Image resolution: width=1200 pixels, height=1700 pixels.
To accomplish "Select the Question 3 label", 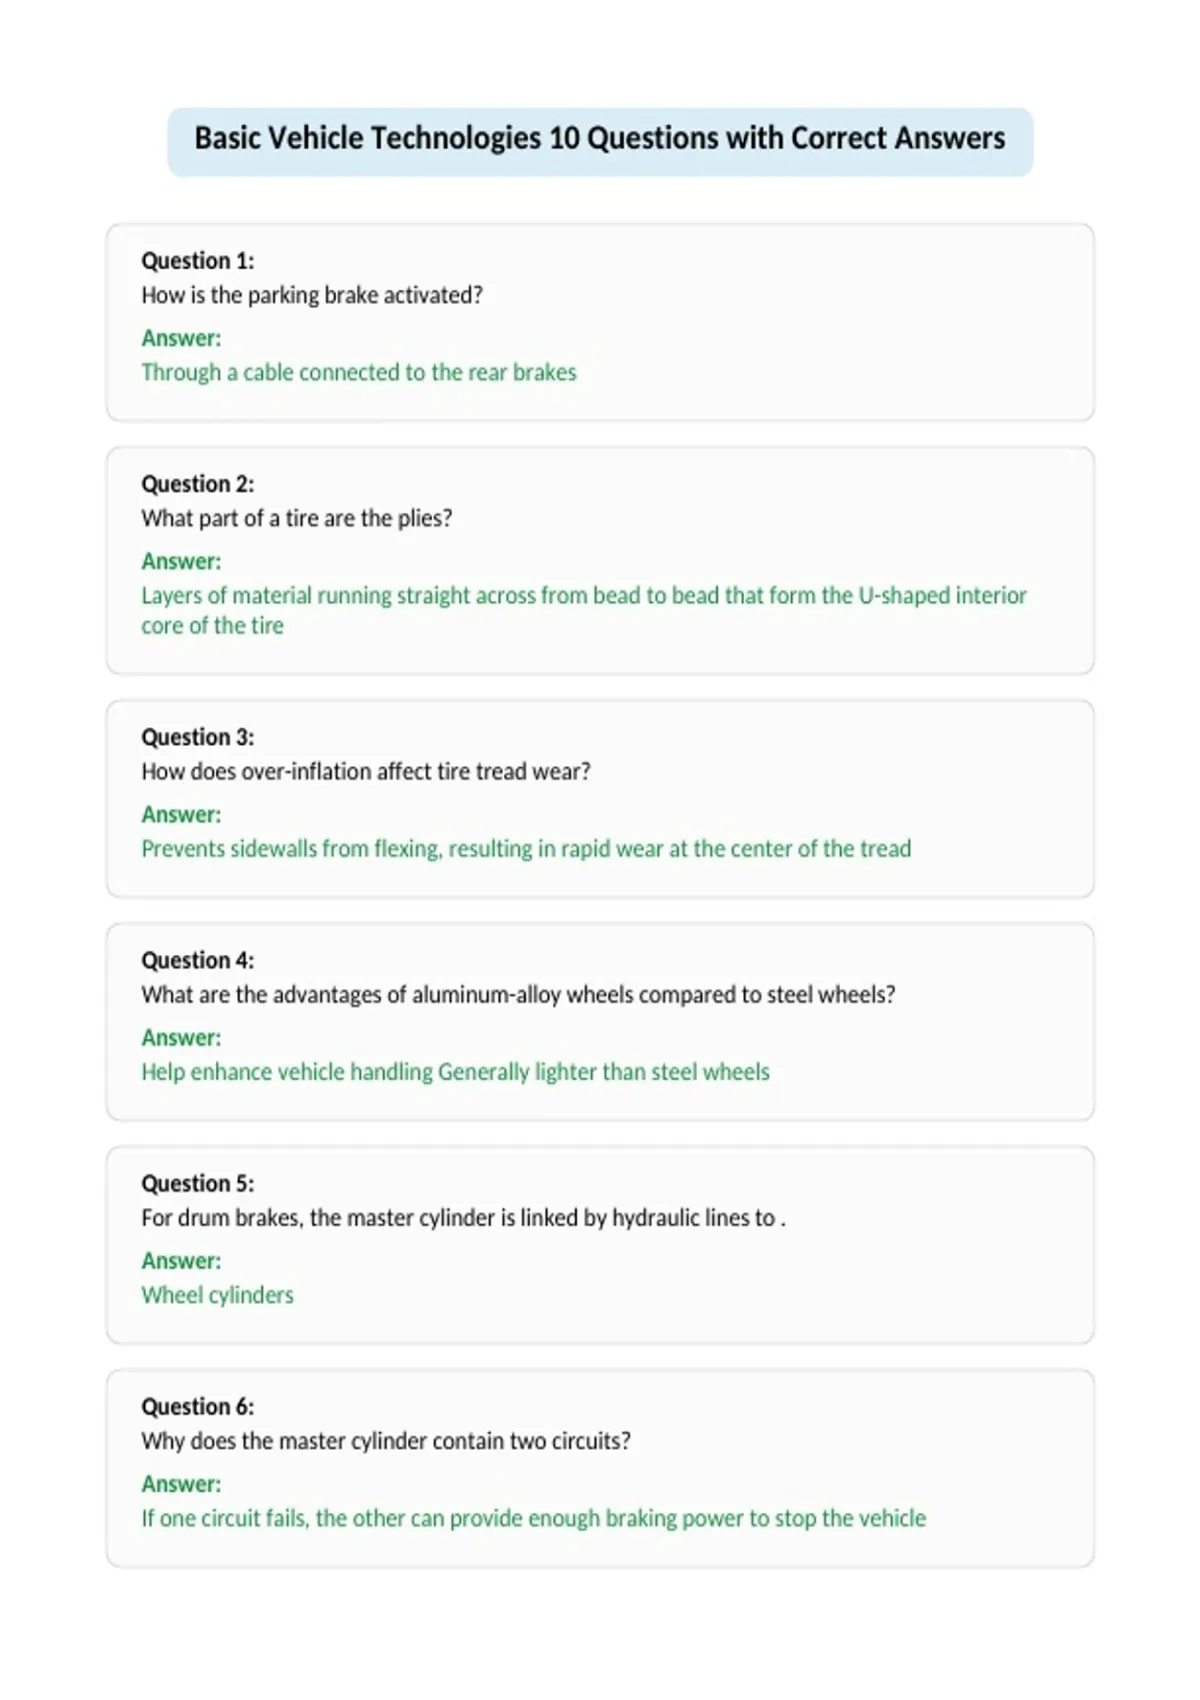I will pyautogui.click(x=198, y=737).
